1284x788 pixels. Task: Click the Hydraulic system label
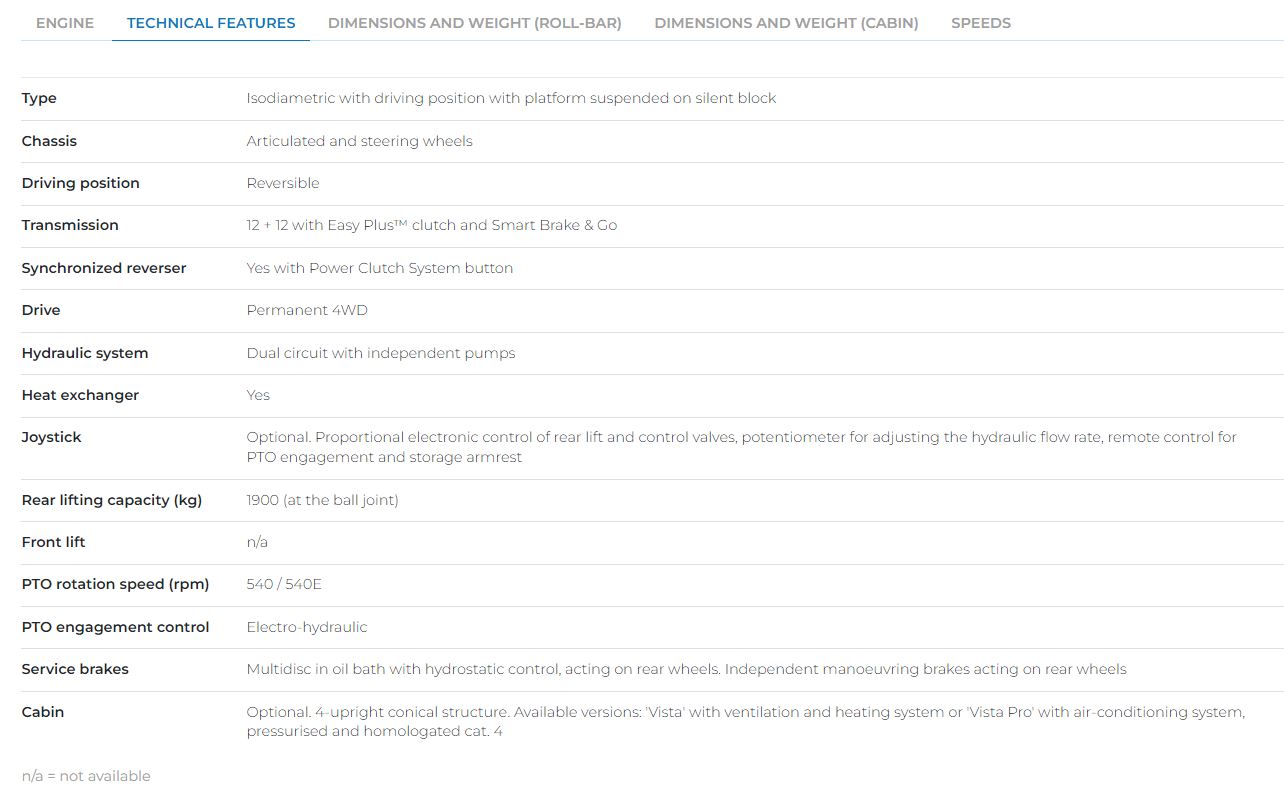pos(85,353)
